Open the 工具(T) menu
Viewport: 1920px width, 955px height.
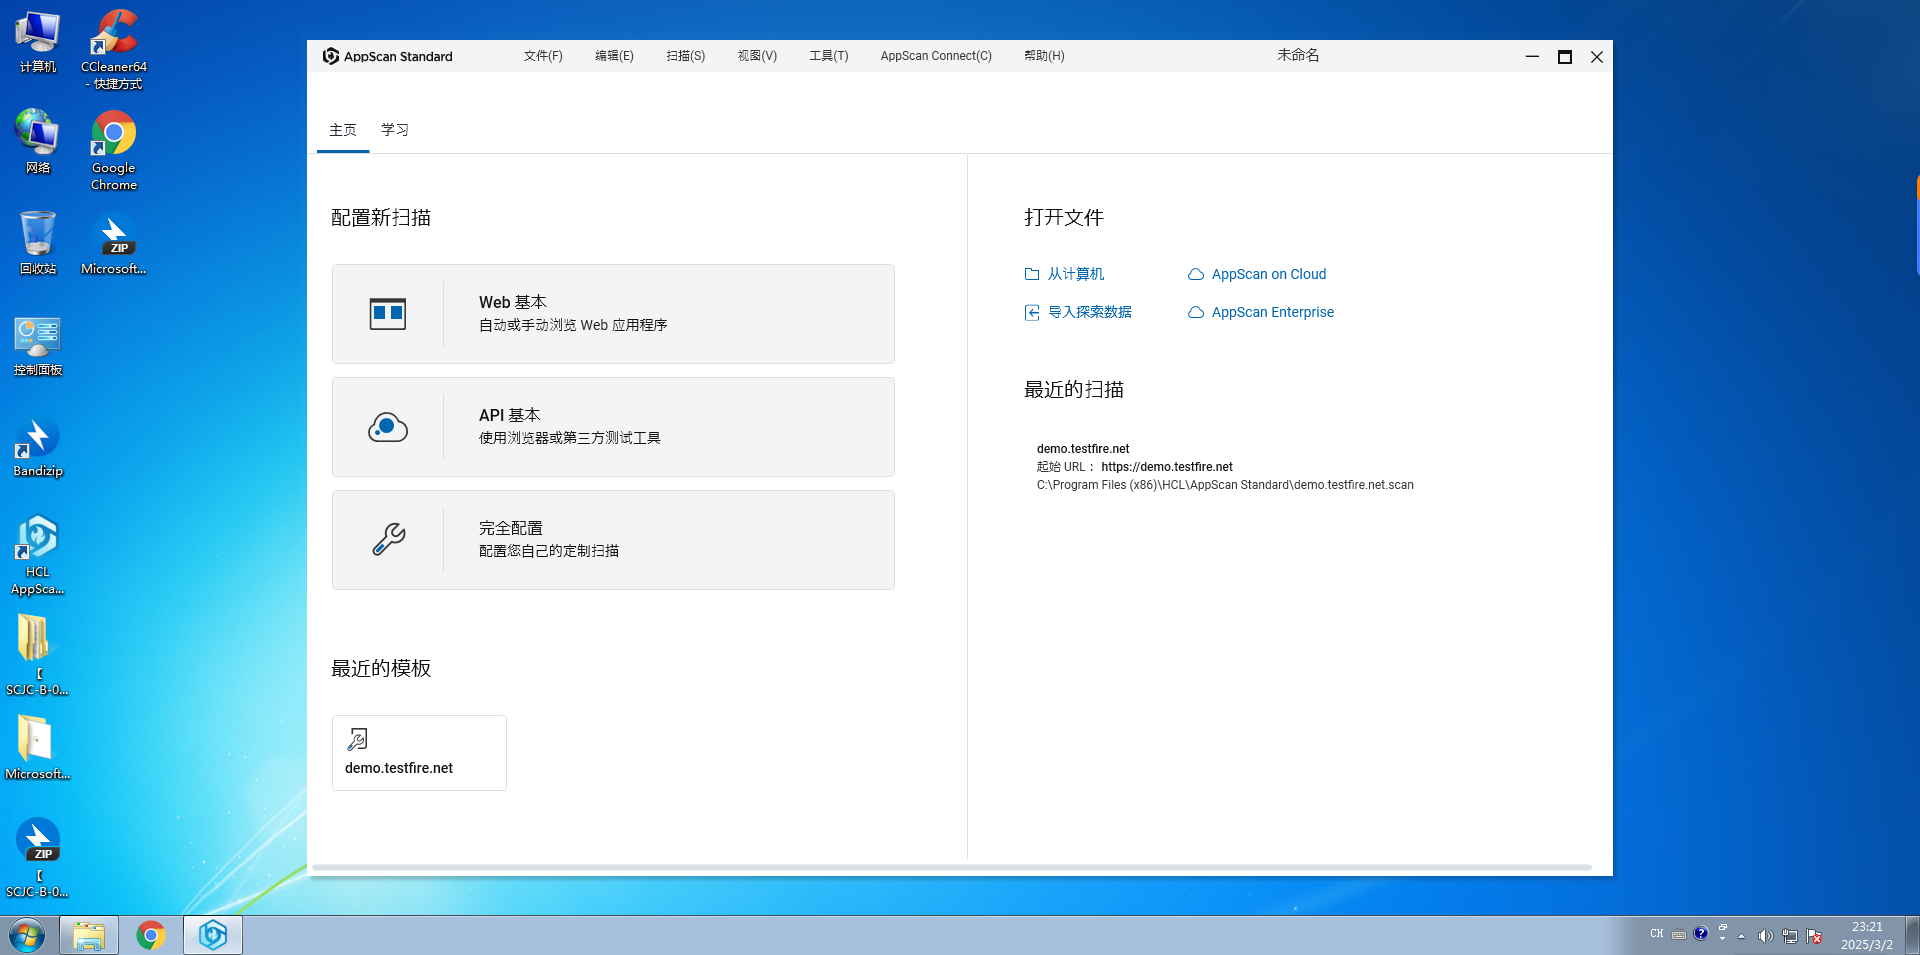click(829, 56)
